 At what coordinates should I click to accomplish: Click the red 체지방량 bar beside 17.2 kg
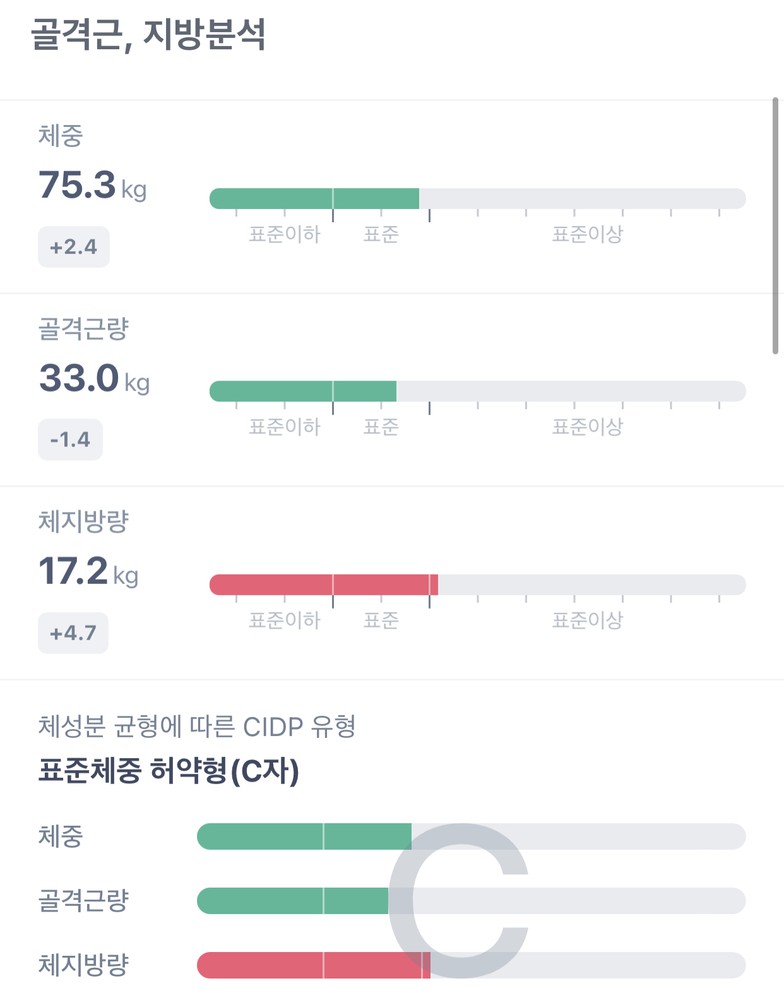point(322,584)
